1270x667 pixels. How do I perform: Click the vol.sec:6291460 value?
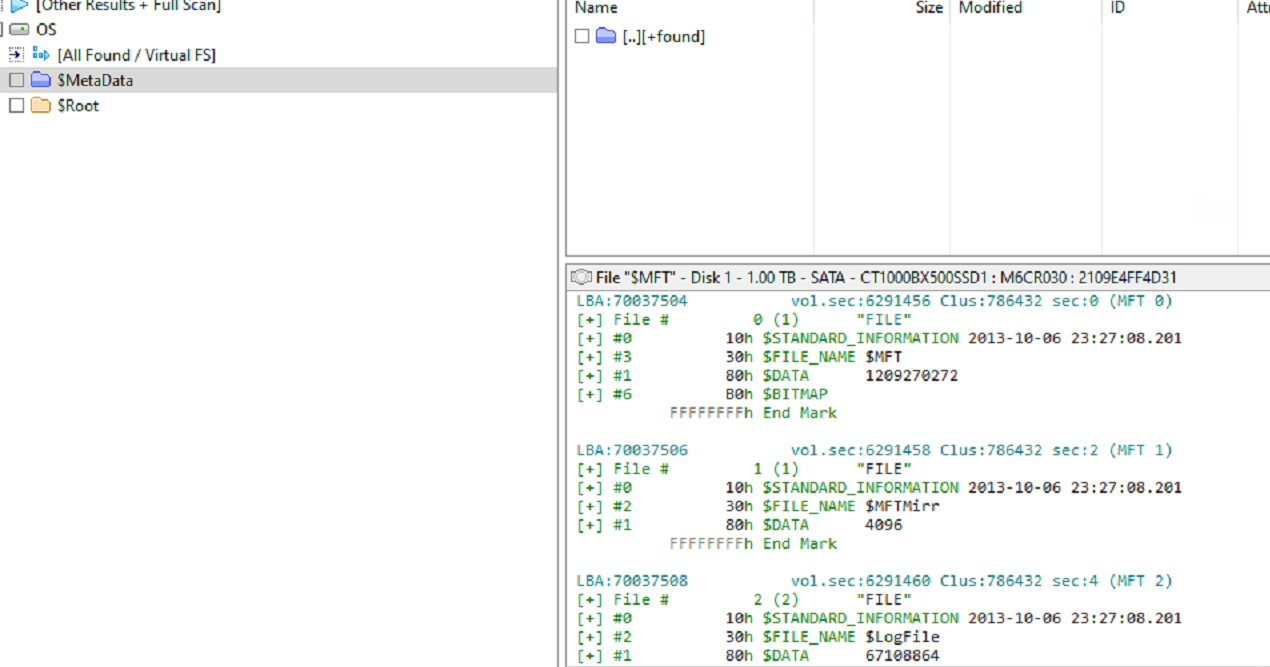(x=861, y=581)
